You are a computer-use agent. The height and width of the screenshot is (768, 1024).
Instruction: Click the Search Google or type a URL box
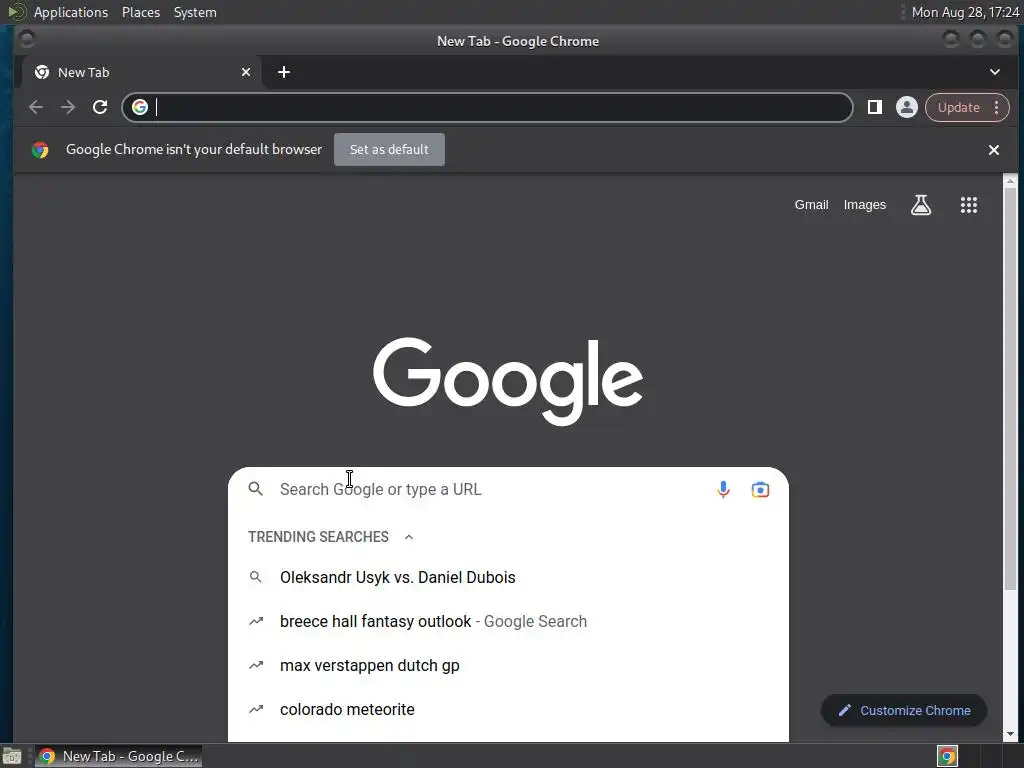508,489
